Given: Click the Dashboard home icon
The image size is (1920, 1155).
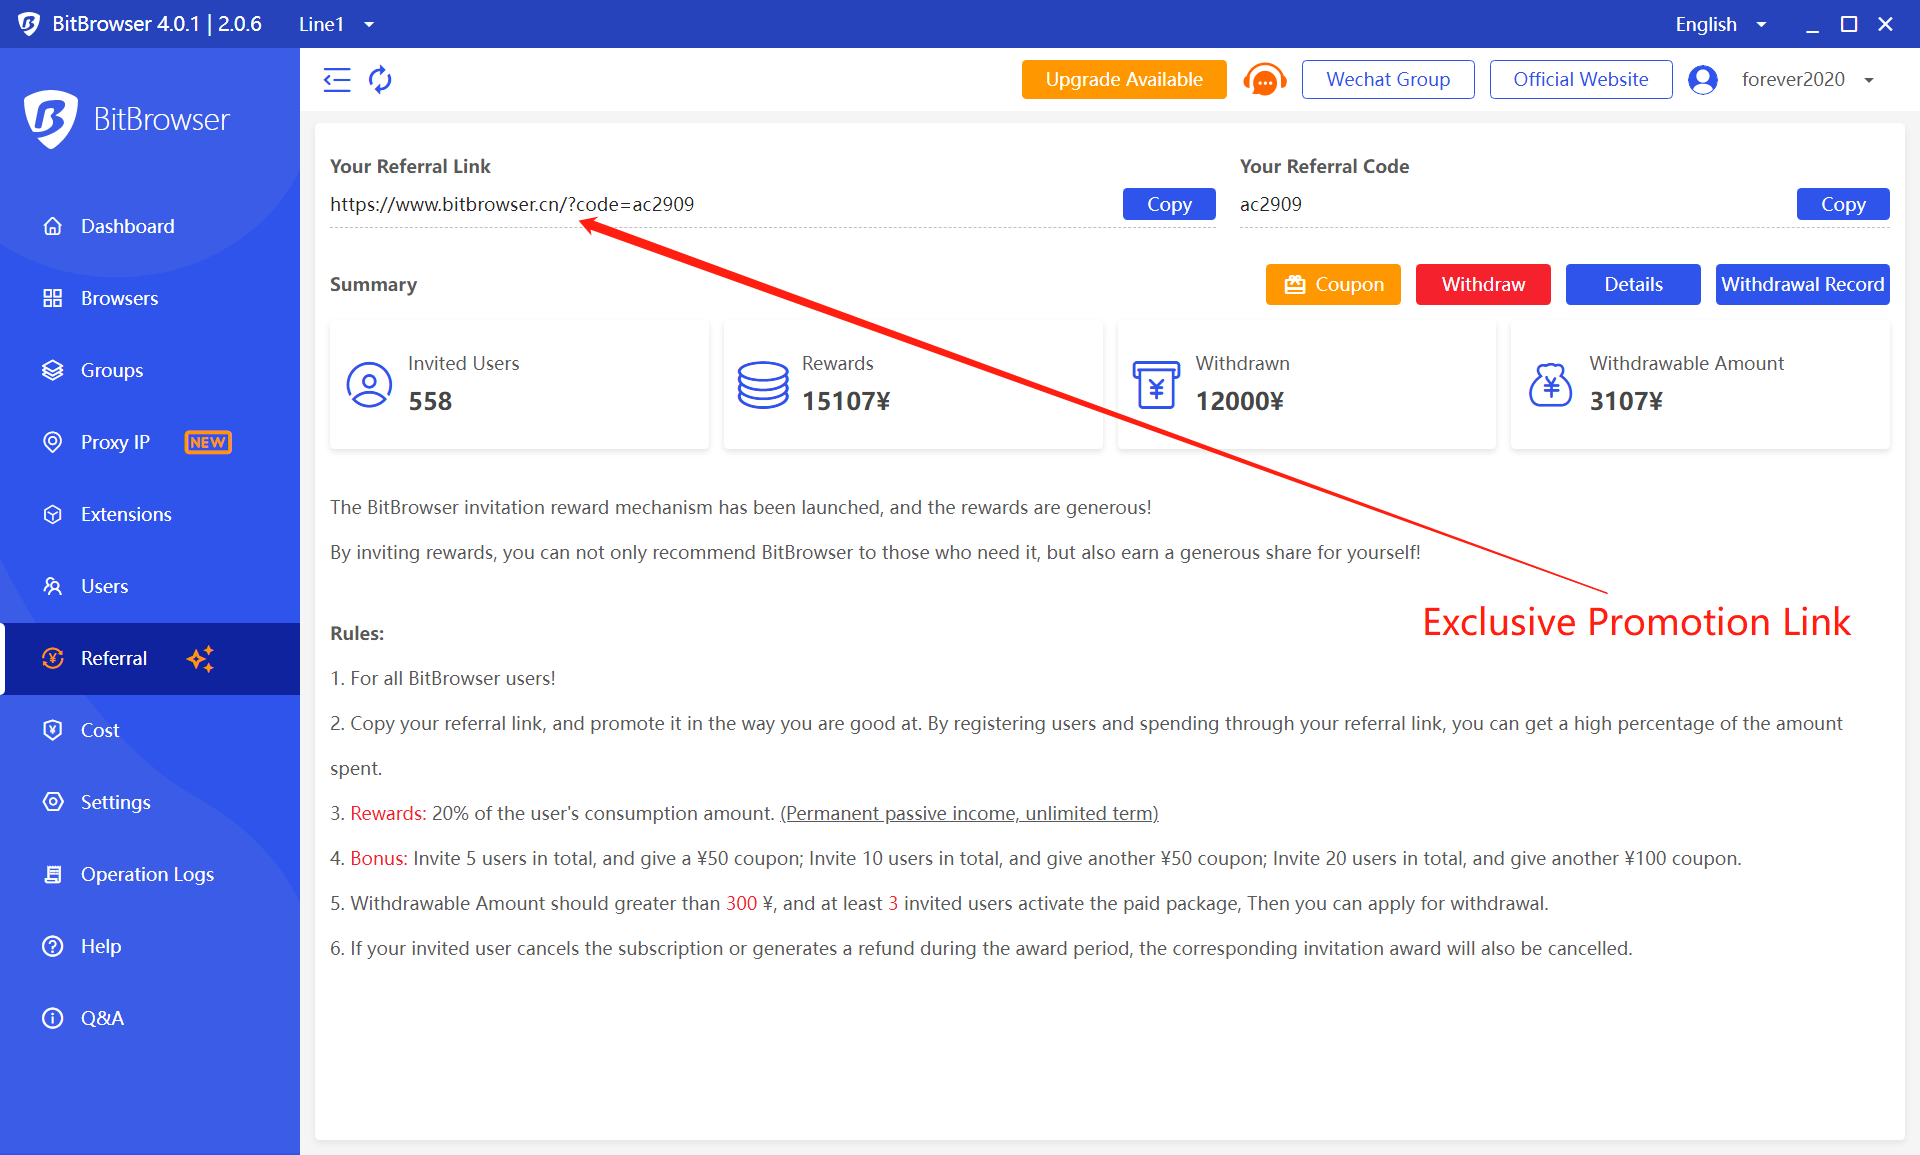Looking at the screenshot, I should click(x=53, y=226).
